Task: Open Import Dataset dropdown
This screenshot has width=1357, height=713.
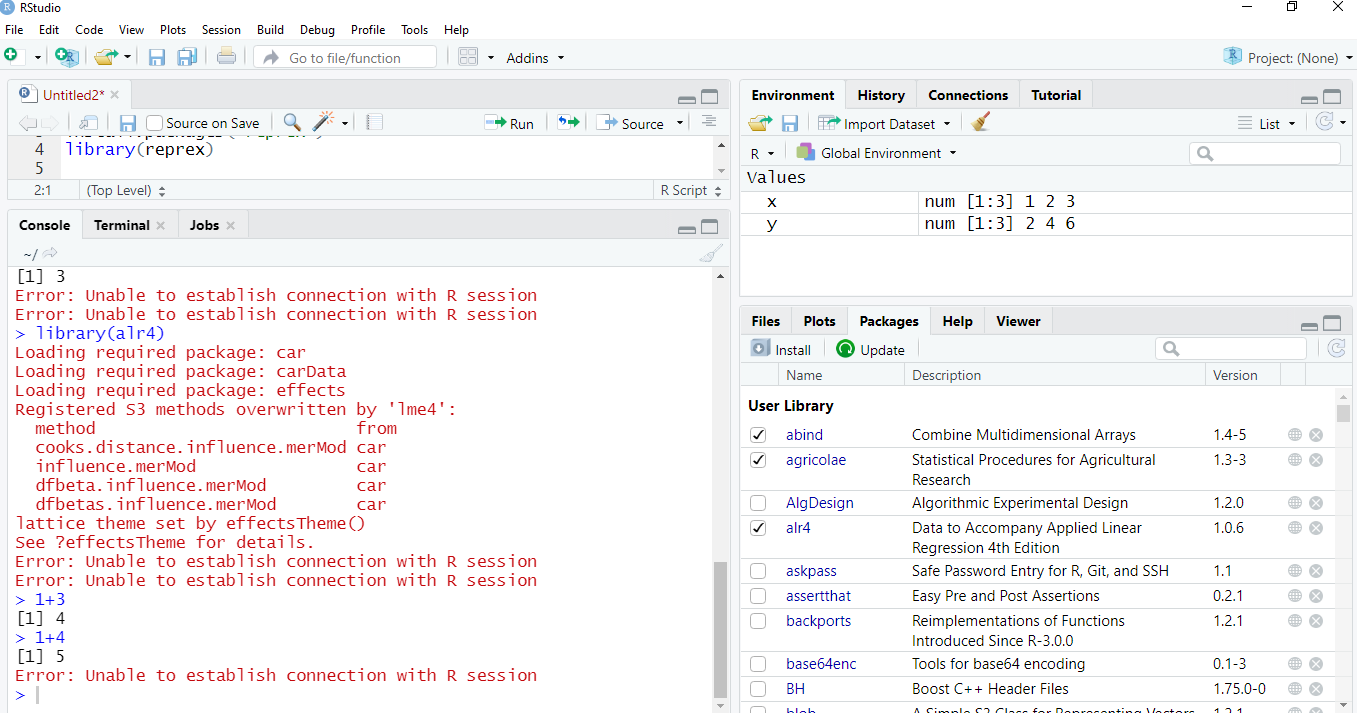Action: (883, 123)
